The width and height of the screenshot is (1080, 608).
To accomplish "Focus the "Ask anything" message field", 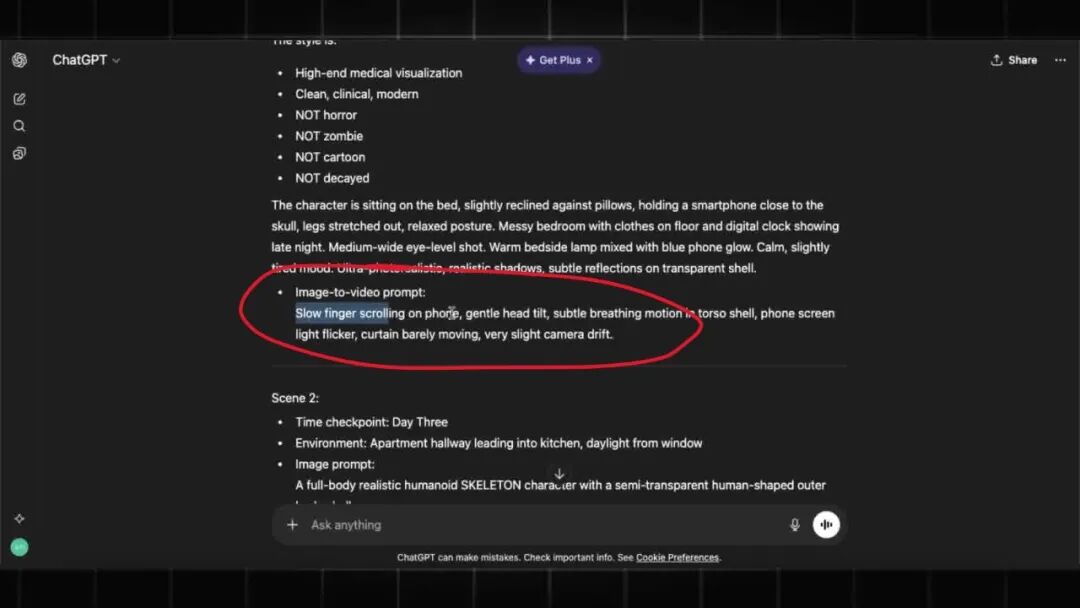I will 540,525.
